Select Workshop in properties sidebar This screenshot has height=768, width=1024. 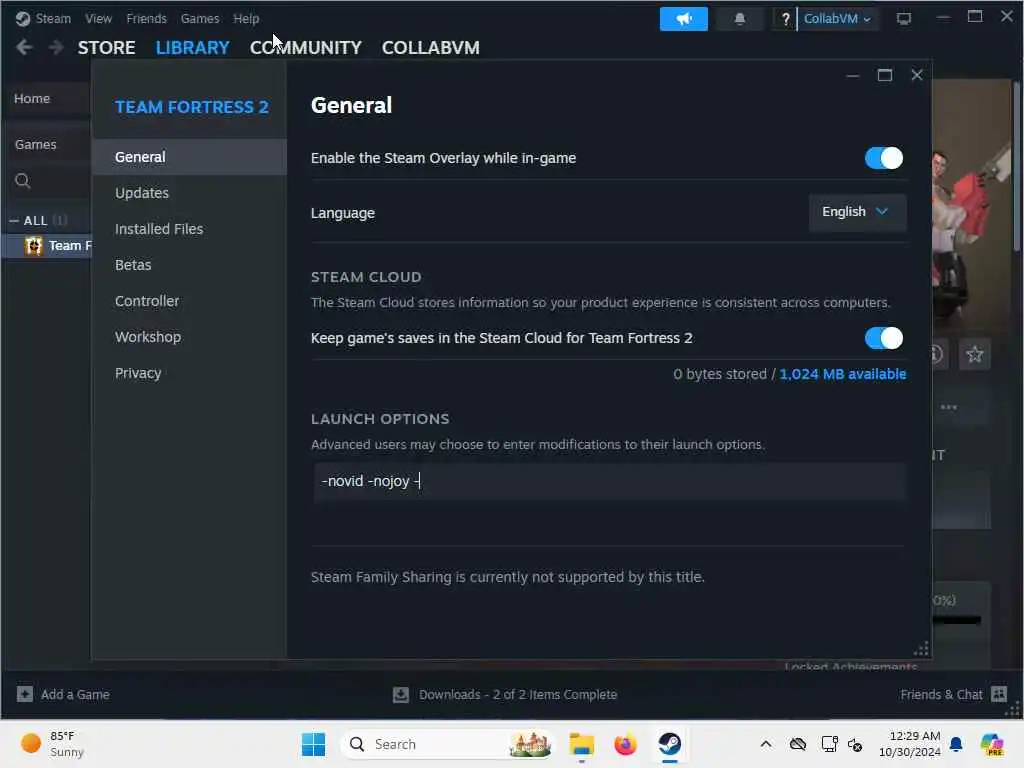coord(189,337)
